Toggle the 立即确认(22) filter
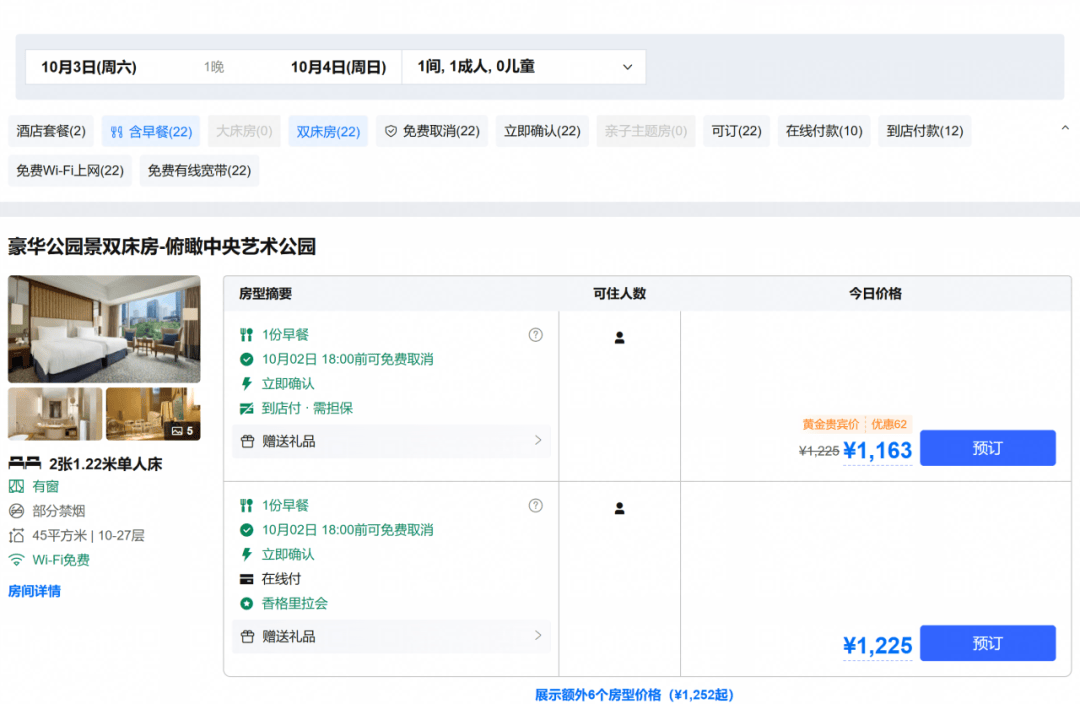Image resolution: width=1080 pixels, height=704 pixels. tap(542, 131)
